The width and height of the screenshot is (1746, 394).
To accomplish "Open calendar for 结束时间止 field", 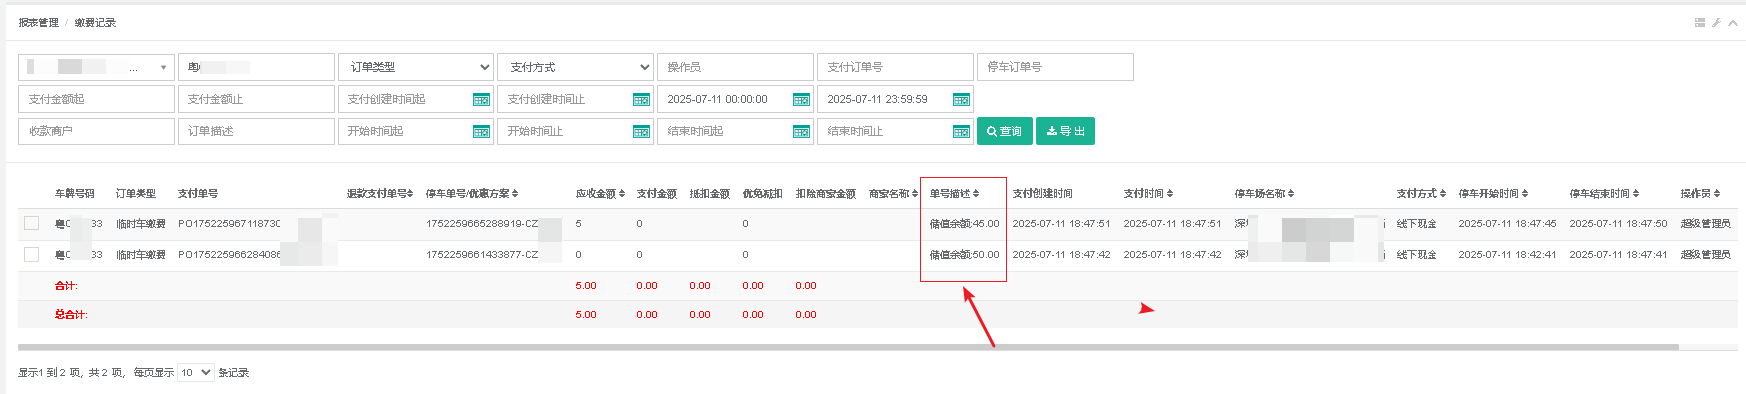I will tap(961, 131).
